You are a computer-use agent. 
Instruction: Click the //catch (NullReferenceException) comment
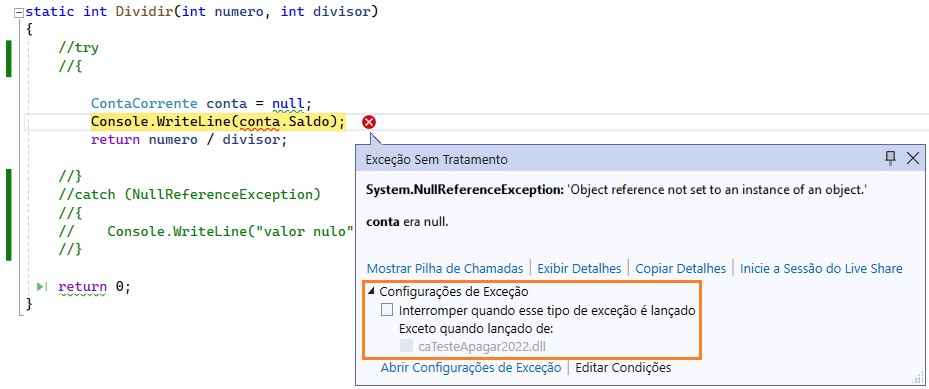point(189,194)
